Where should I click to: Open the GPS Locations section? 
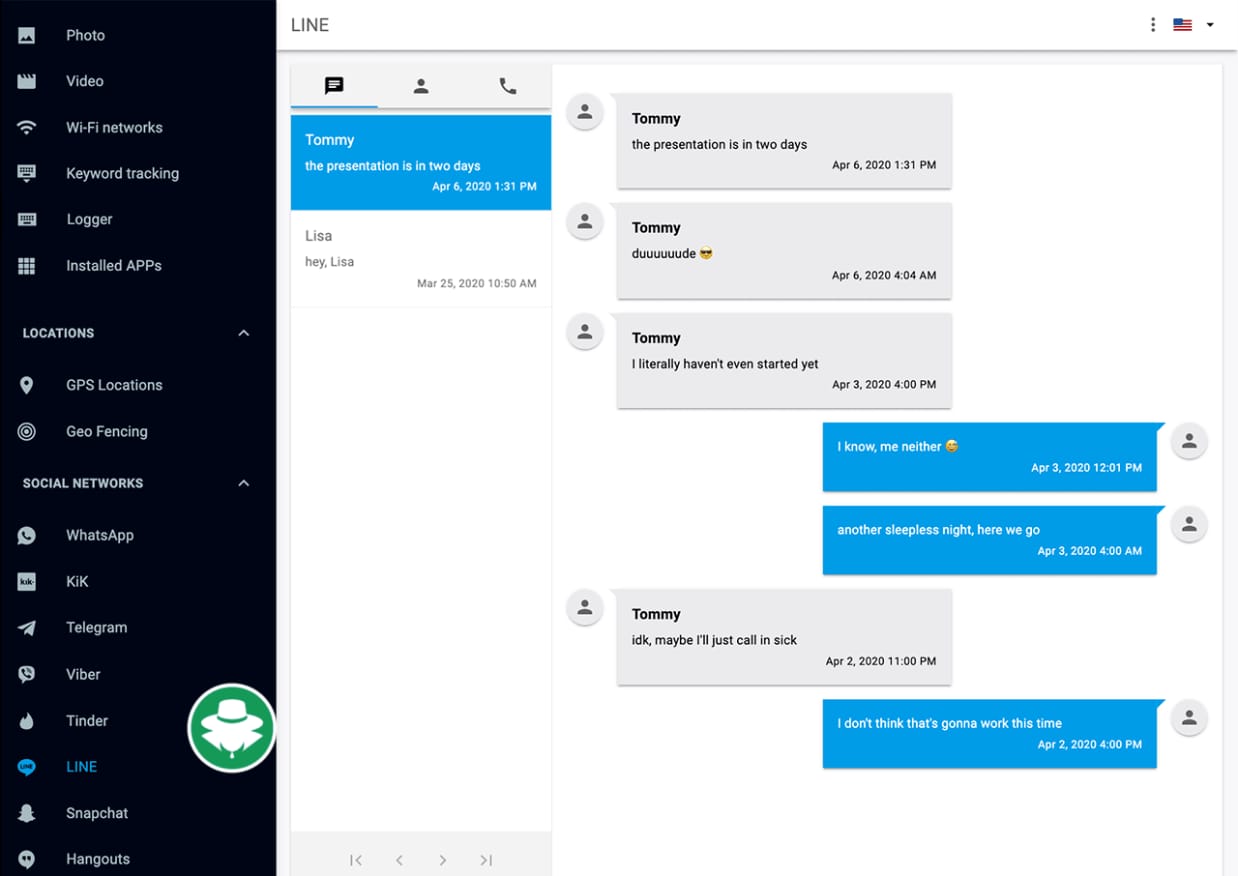click(x=26, y=385)
